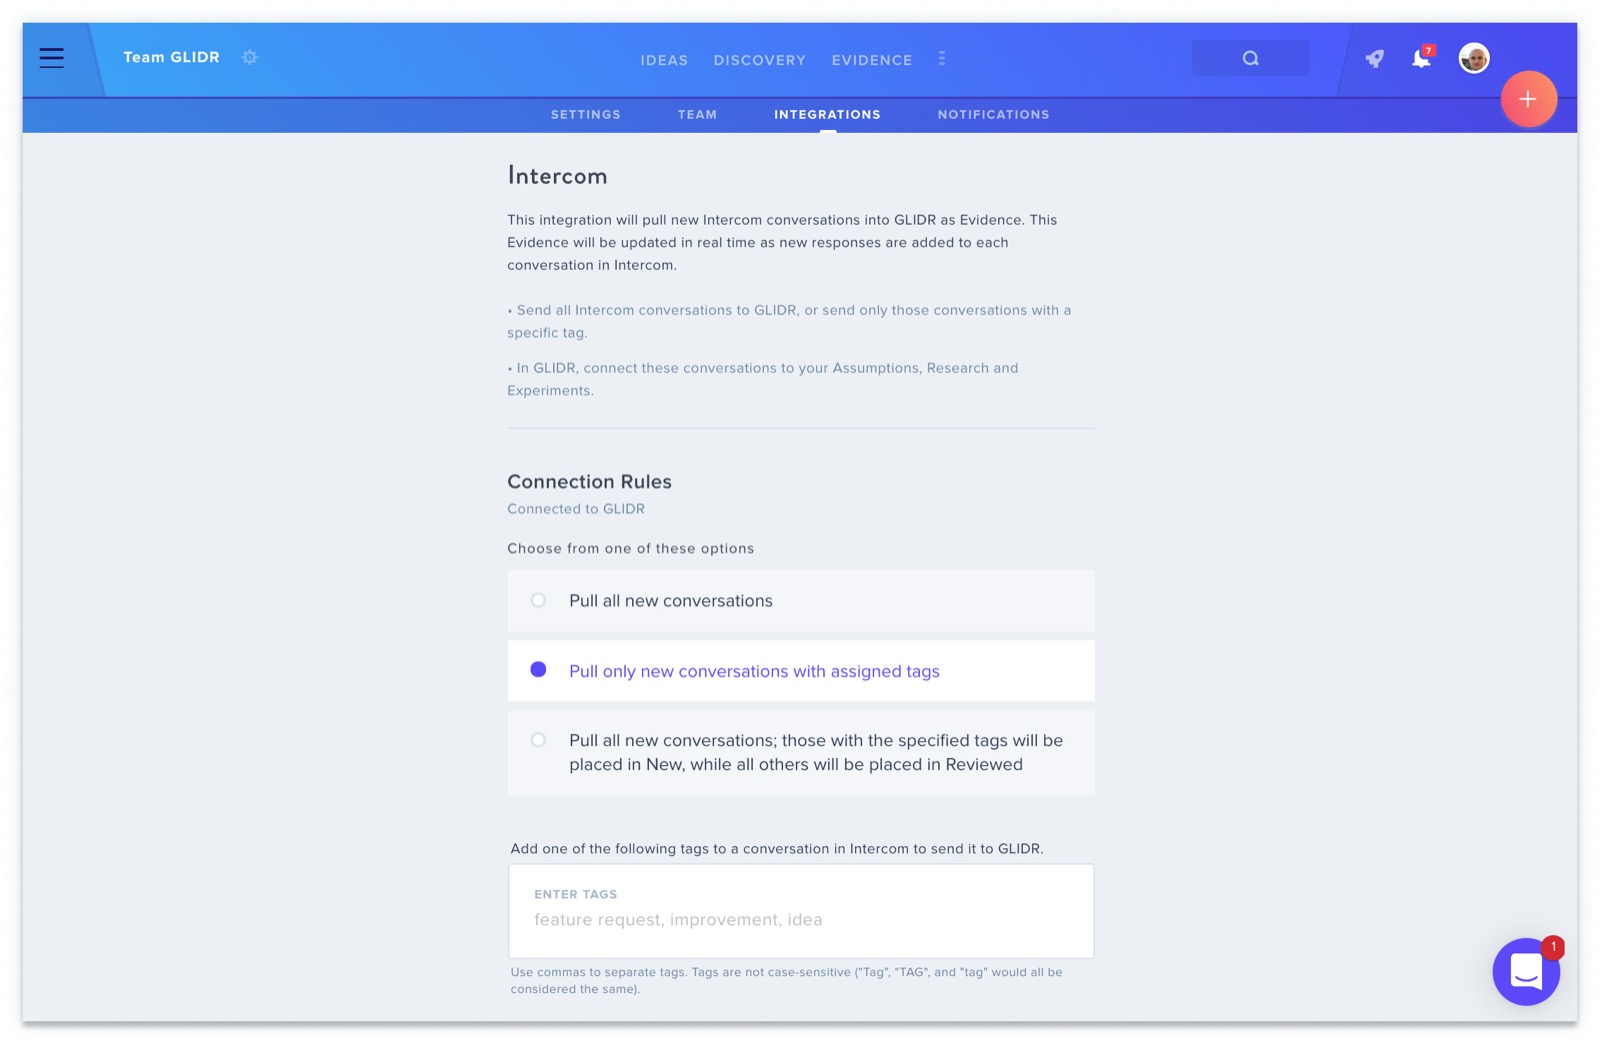Click the search magnifier icon
This screenshot has height=1044, width=1600.
point(1250,59)
